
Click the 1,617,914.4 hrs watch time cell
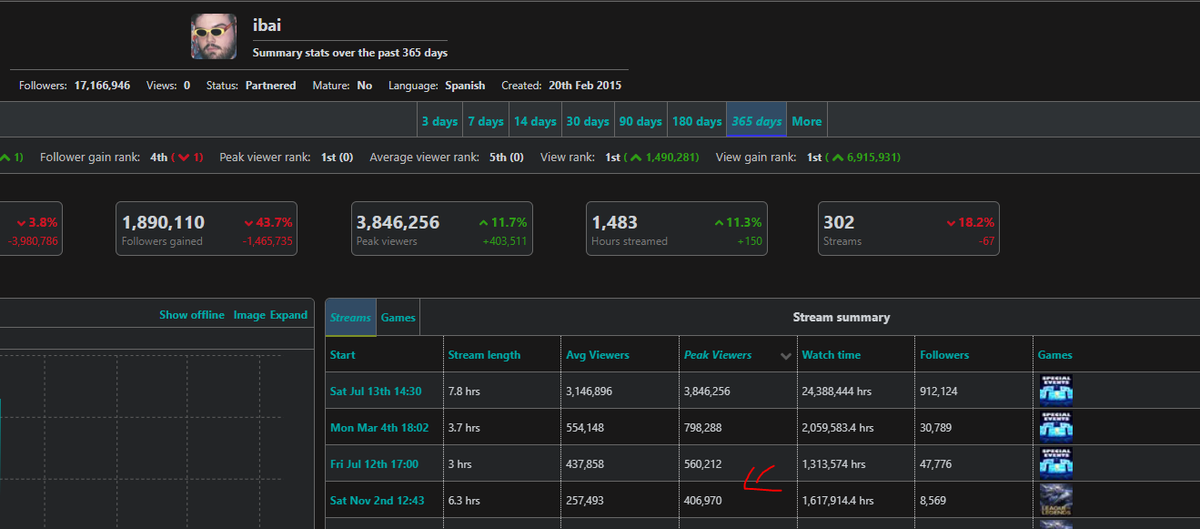click(838, 500)
